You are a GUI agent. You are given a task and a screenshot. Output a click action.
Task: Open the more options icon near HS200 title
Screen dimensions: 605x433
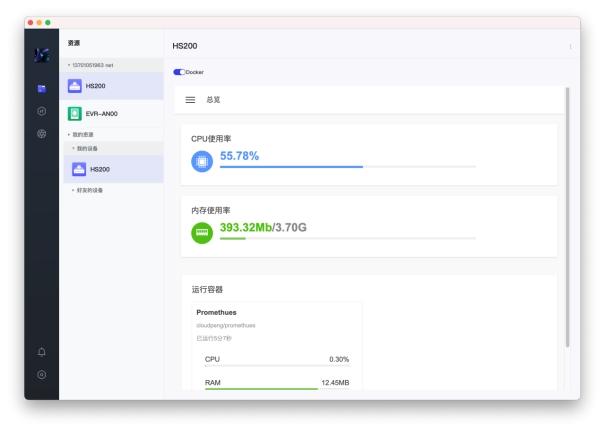point(570,46)
